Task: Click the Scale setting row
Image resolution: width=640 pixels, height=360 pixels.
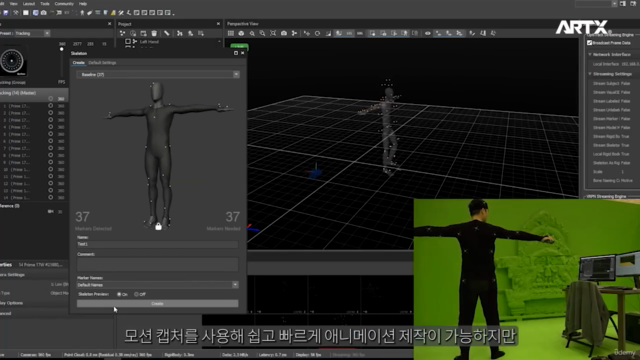Action: (x=614, y=172)
